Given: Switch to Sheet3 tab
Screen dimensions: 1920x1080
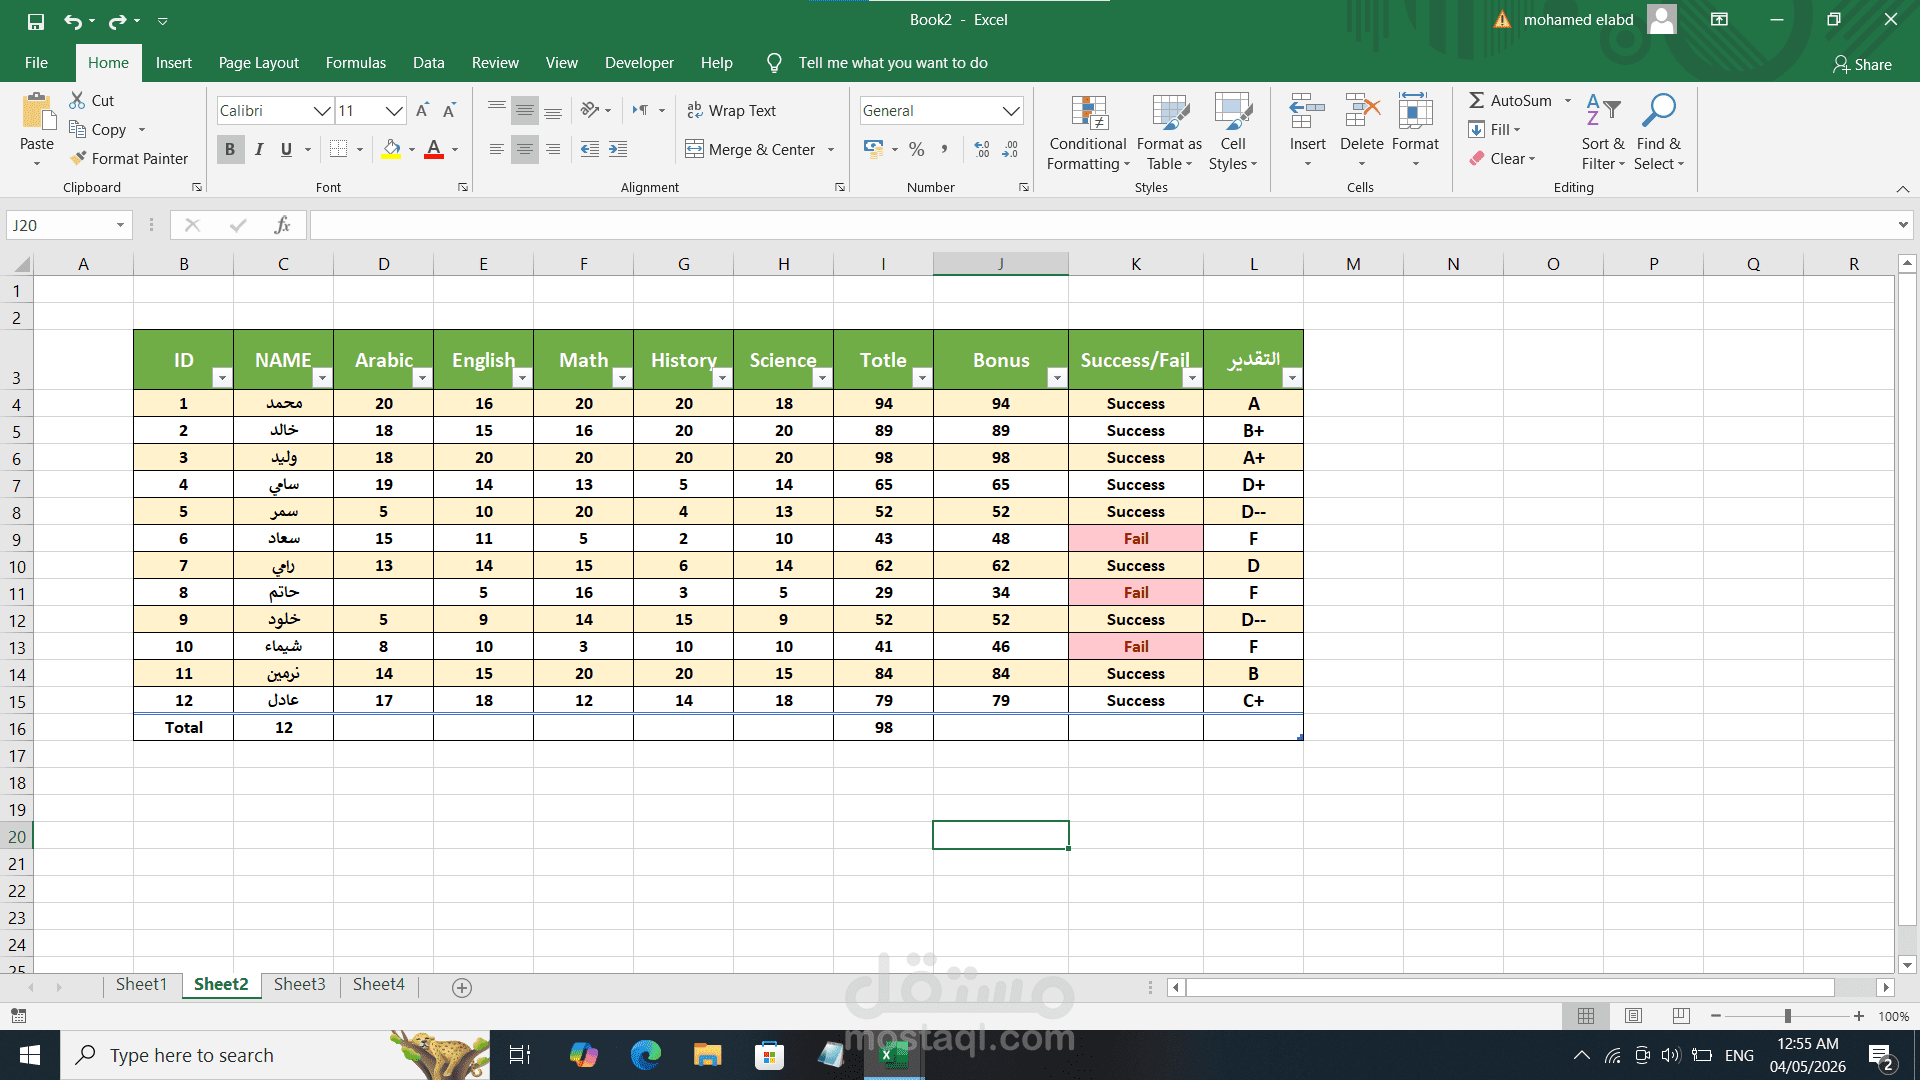Looking at the screenshot, I should [300, 985].
